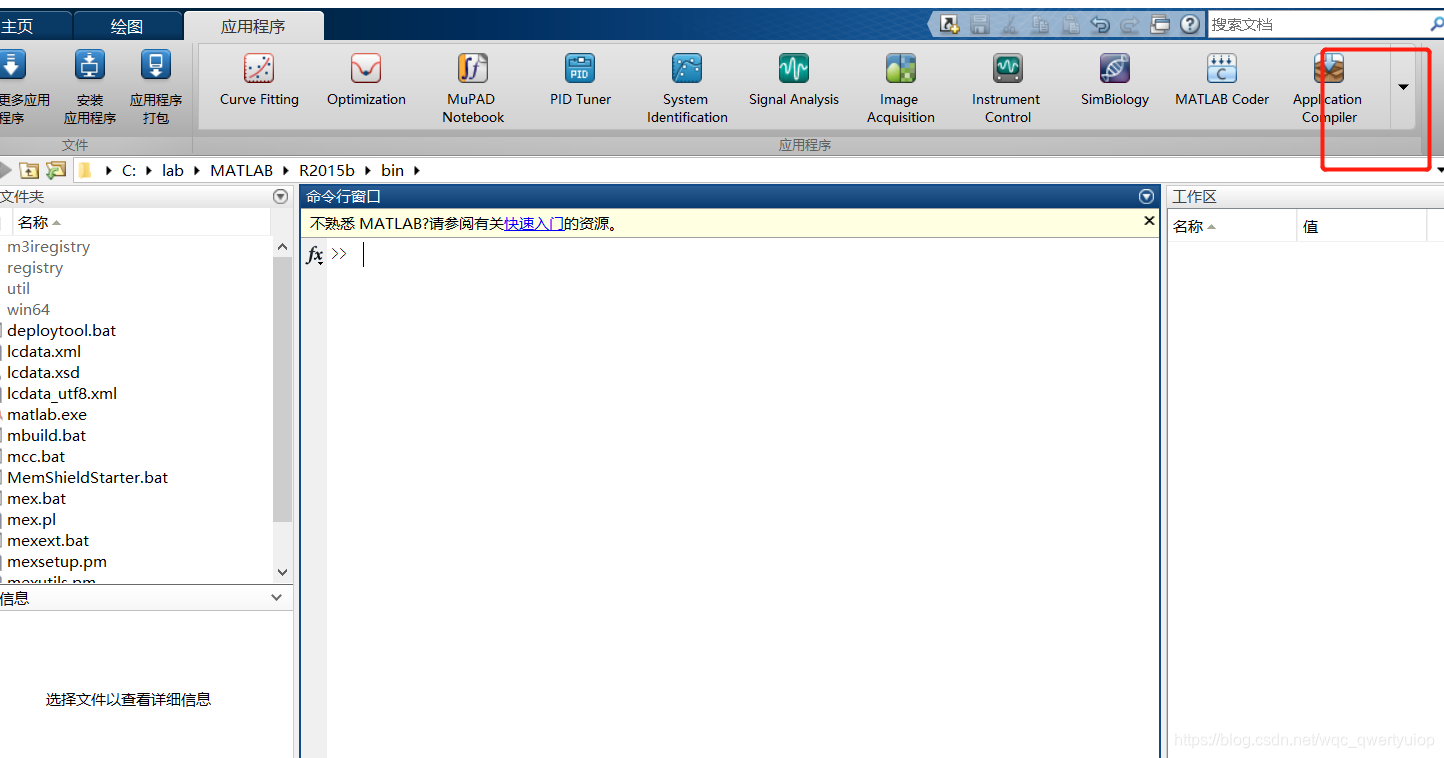
Task: Click the switch windows icon
Action: (1160, 25)
